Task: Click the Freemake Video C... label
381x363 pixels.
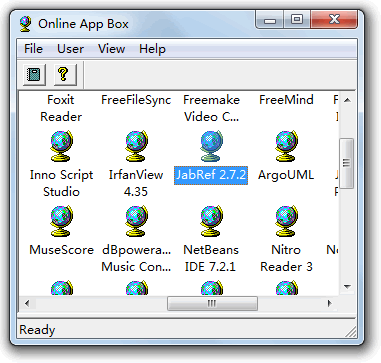Action: [x=211, y=108]
